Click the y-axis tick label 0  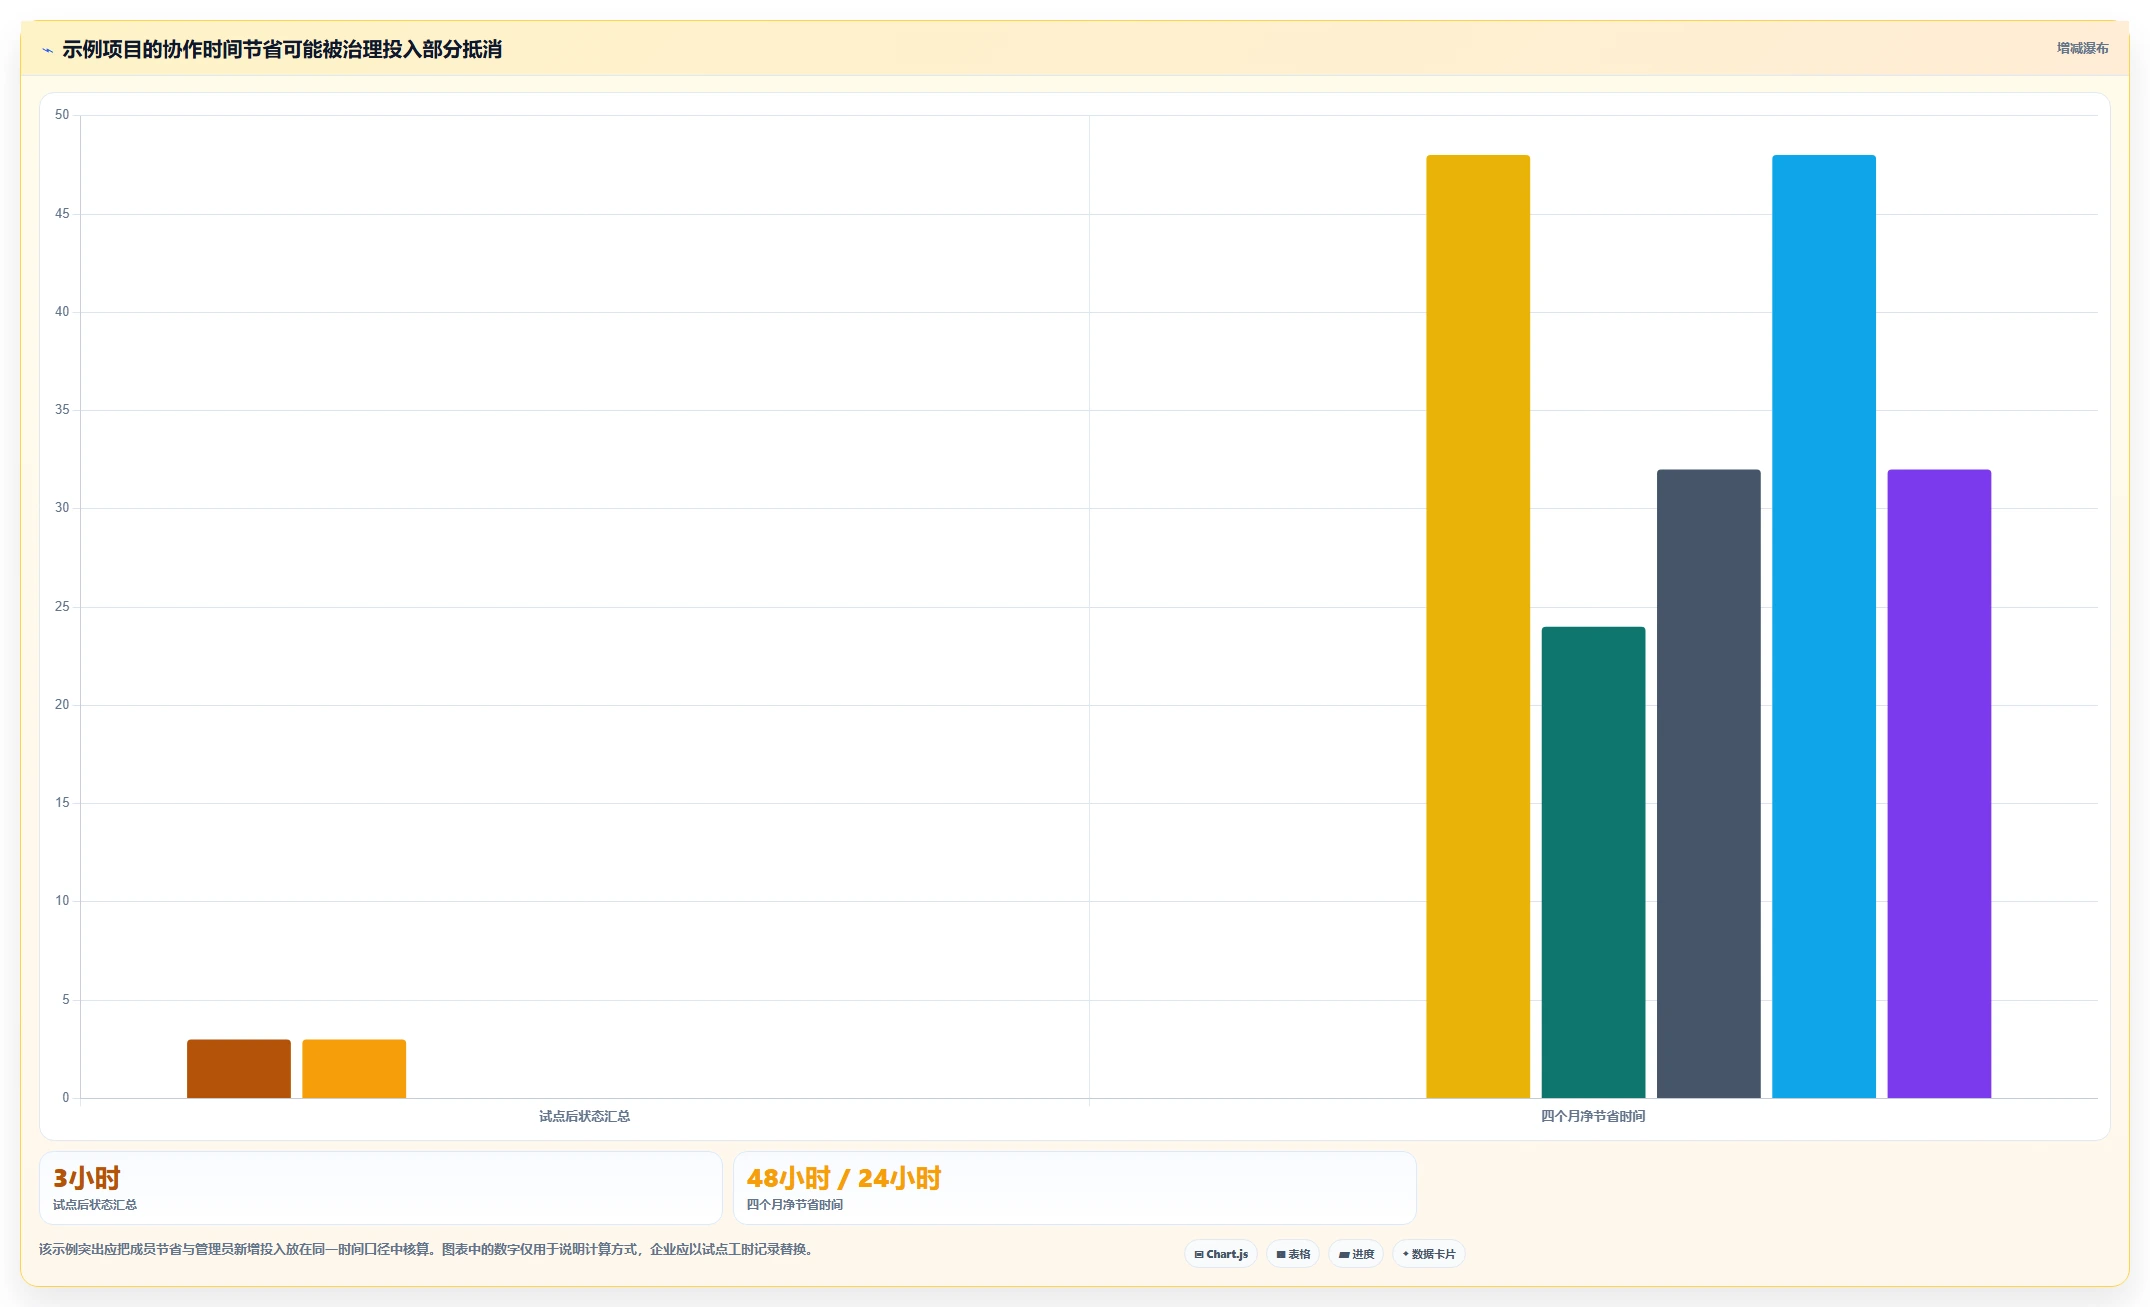[x=66, y=1098]
